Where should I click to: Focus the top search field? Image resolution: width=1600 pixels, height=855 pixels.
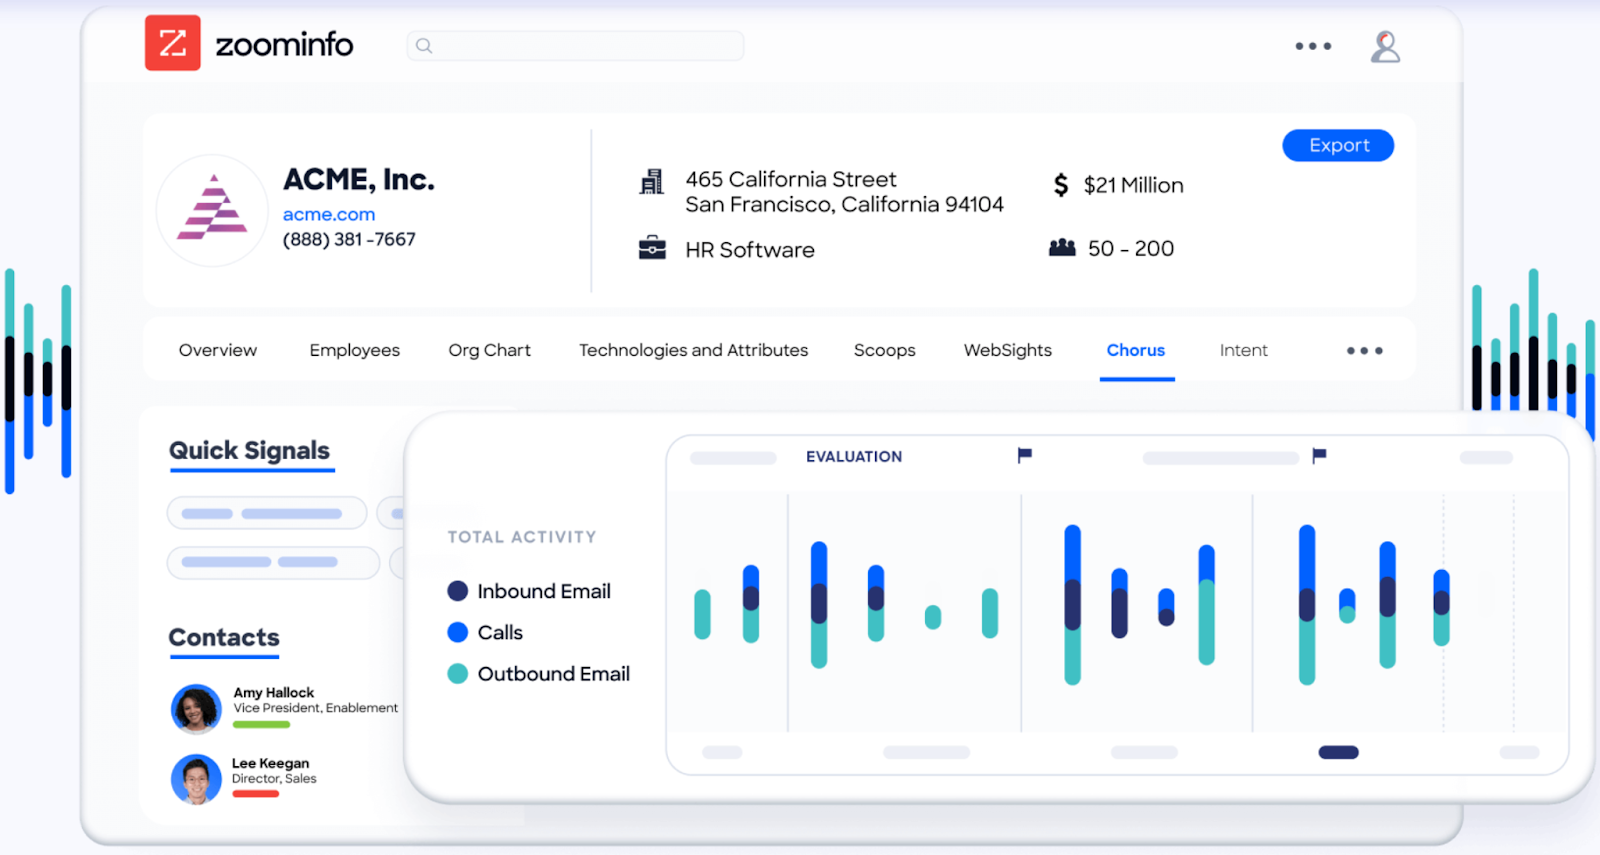[x=575, y=46]
